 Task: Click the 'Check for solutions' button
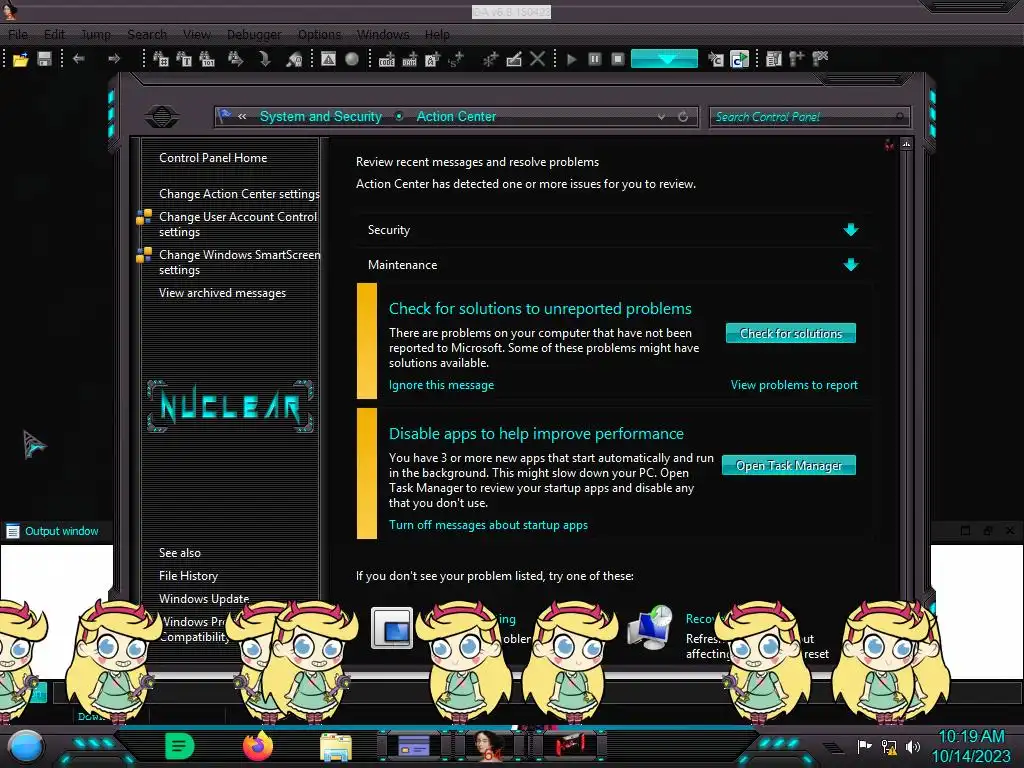click(791, 333)
